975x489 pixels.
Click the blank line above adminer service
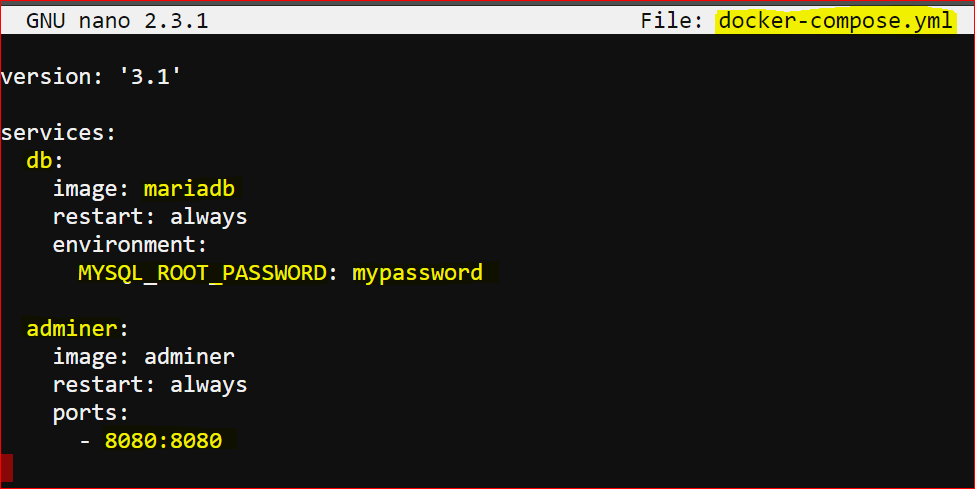point(488,300)
